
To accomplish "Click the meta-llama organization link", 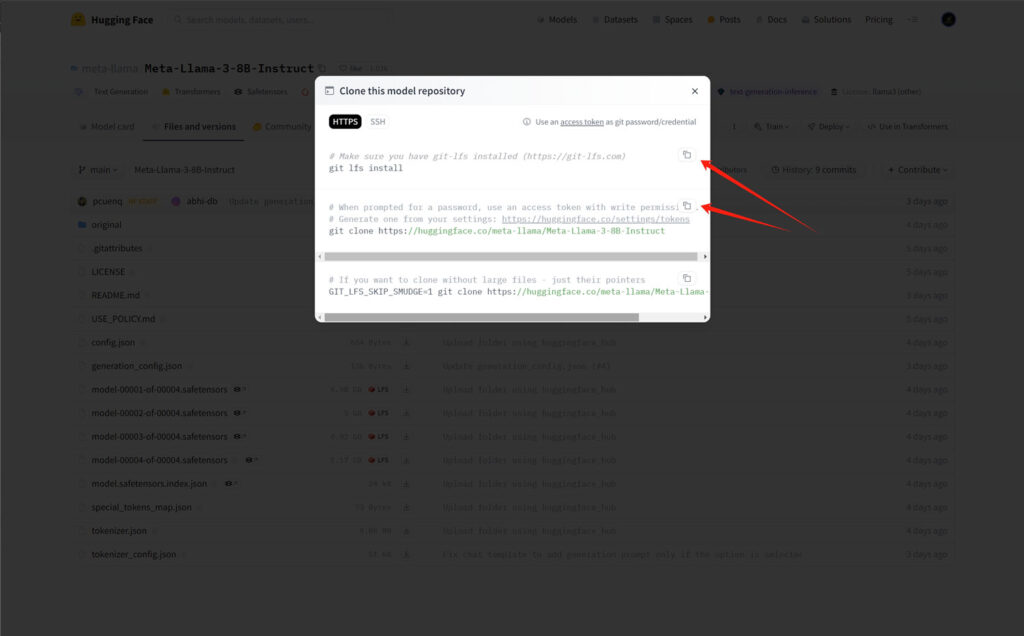I will (110, 69).
